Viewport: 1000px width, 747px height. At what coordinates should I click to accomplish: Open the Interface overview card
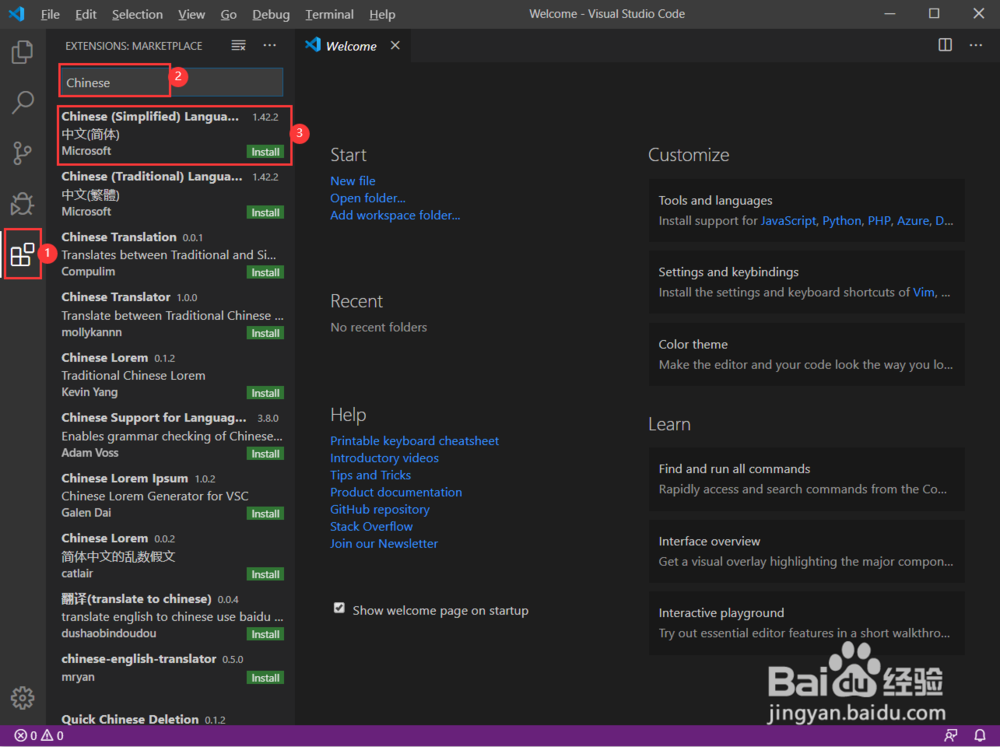[806, 551]
